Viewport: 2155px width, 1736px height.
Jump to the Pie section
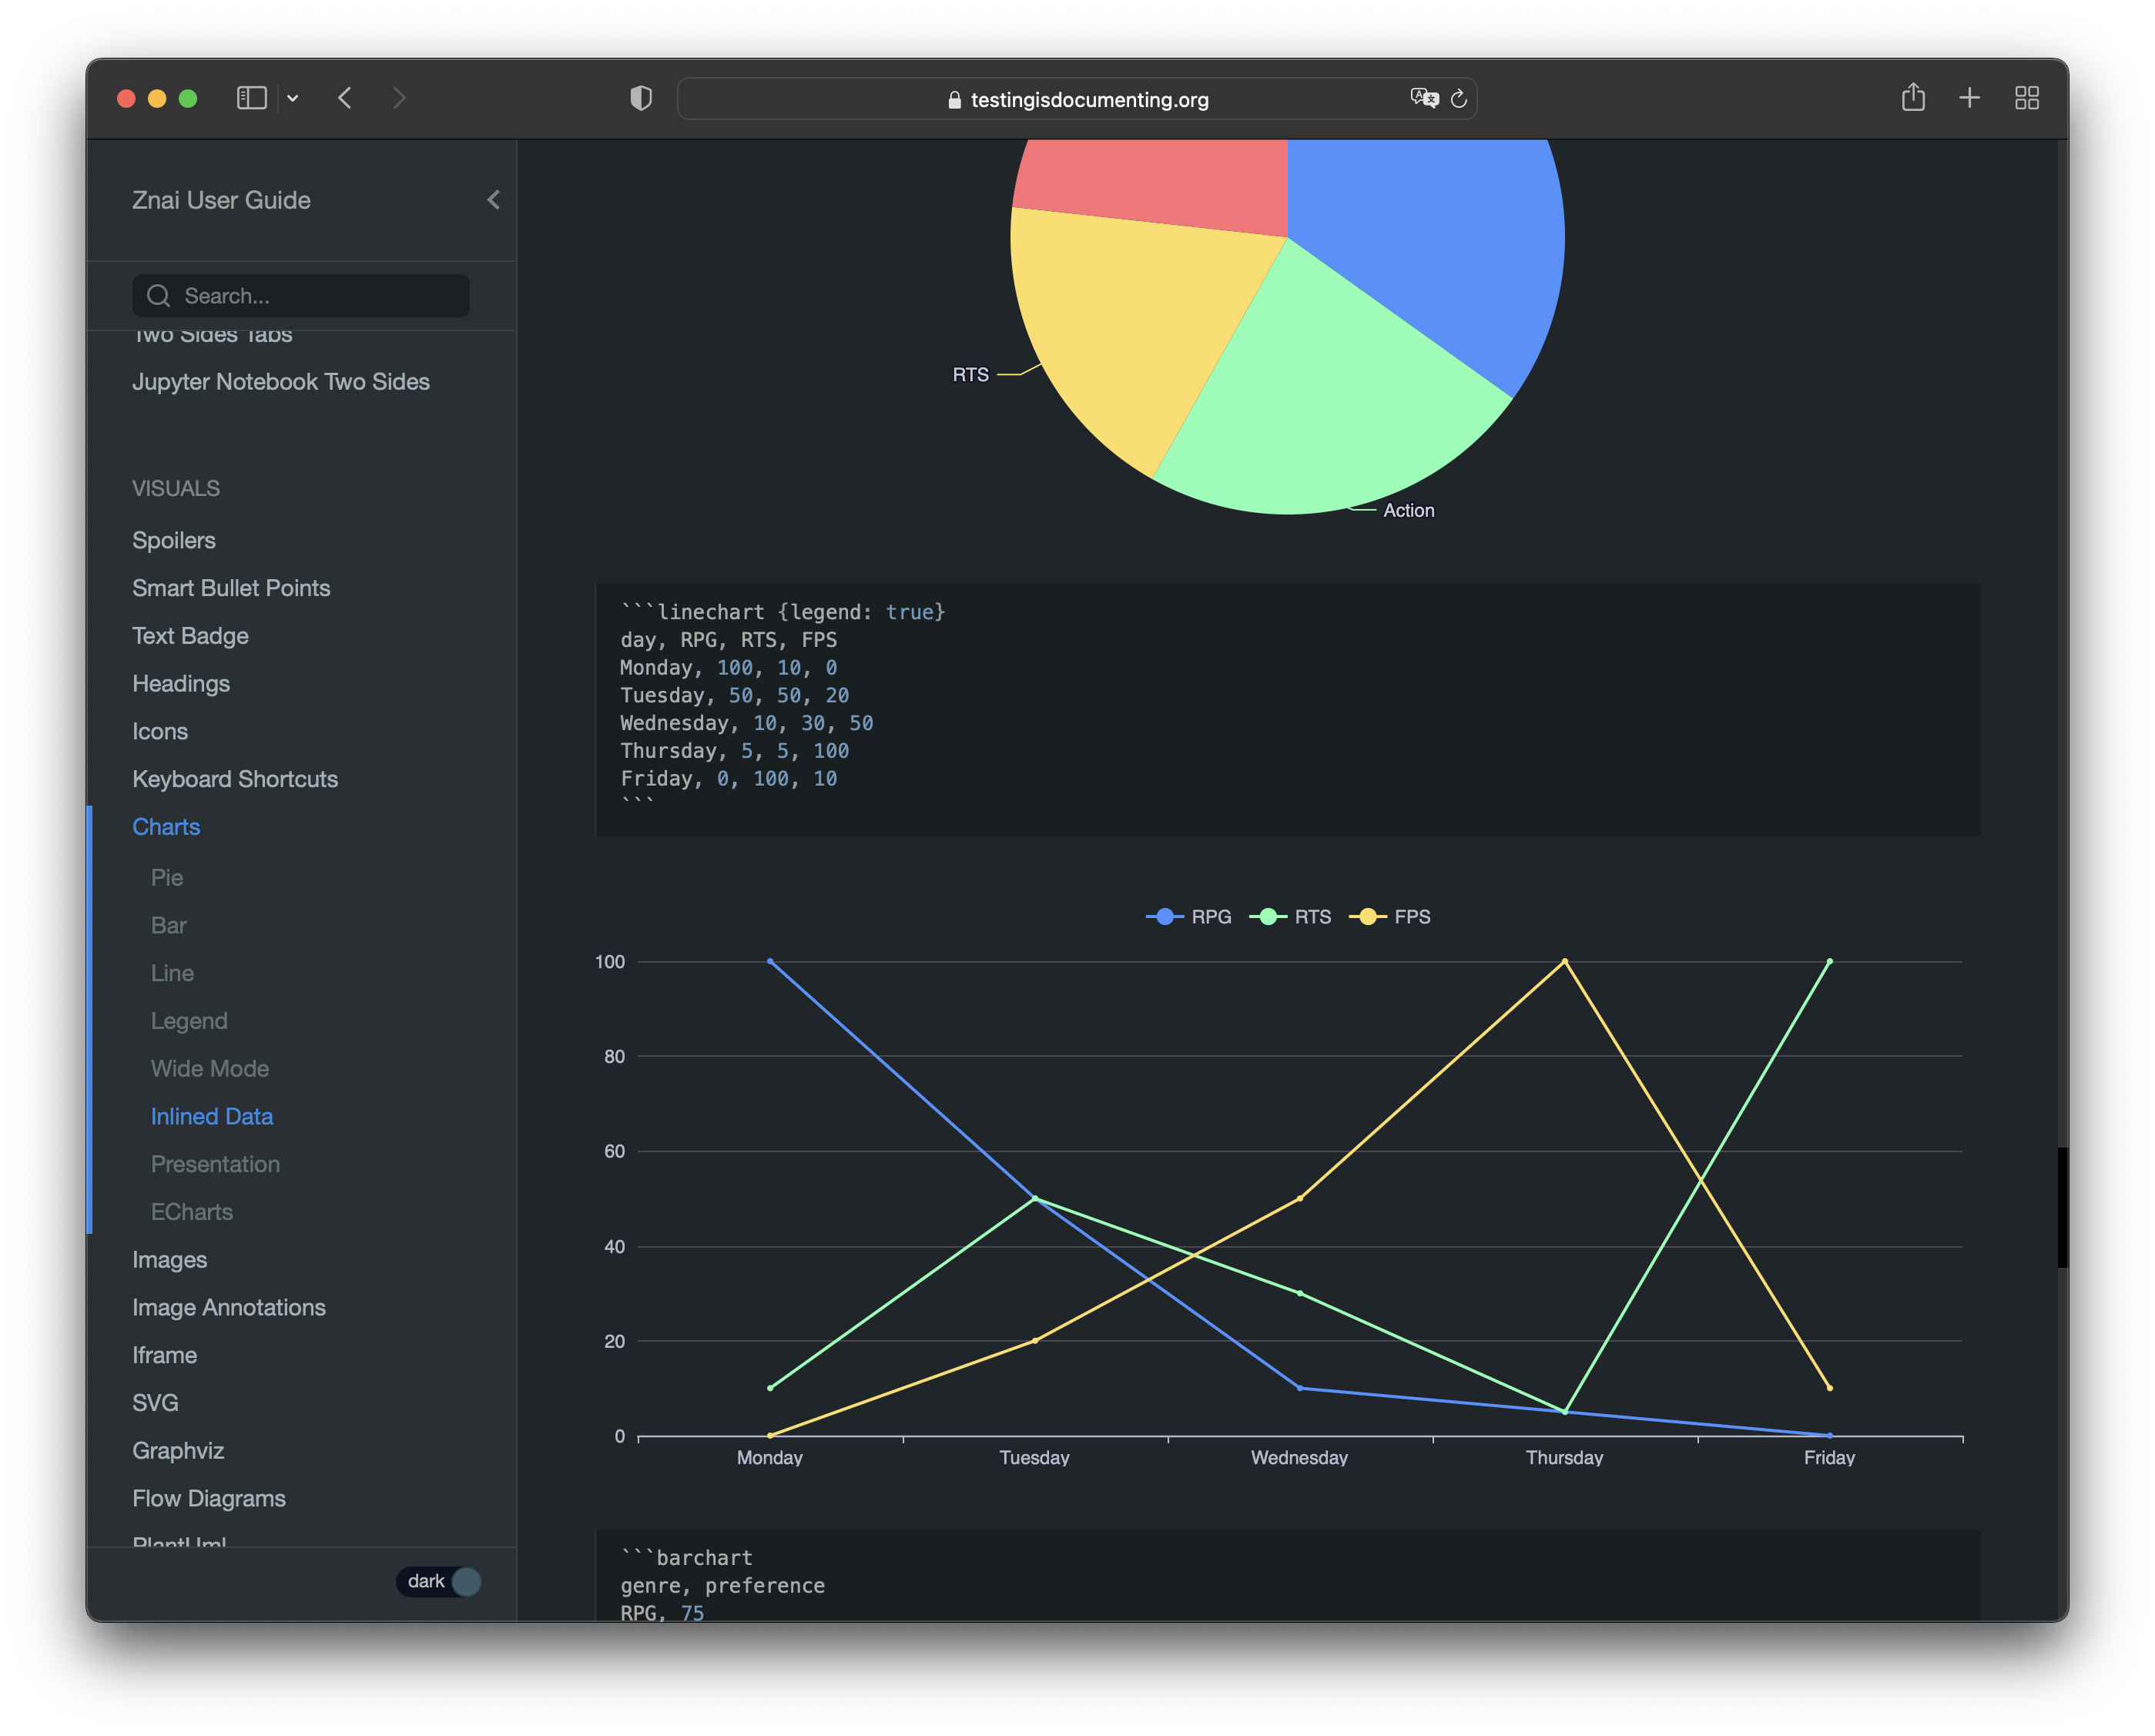point(167,877)
